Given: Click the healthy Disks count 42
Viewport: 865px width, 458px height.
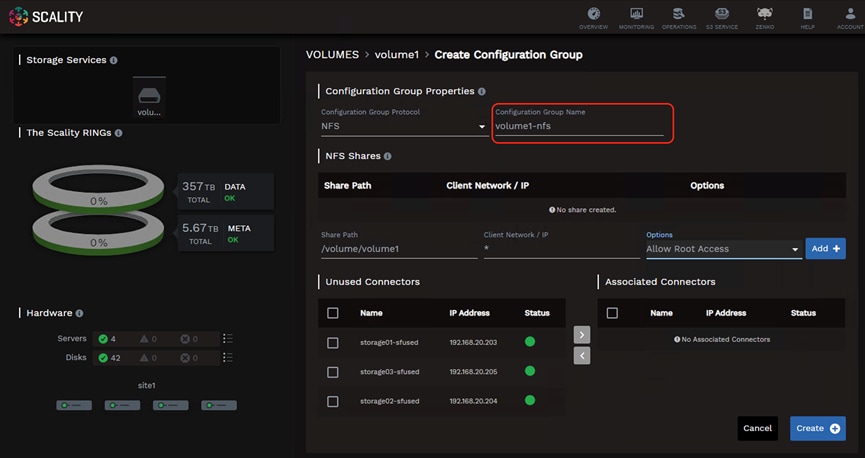Looking at the screenshot, I should tap(109, 358).
